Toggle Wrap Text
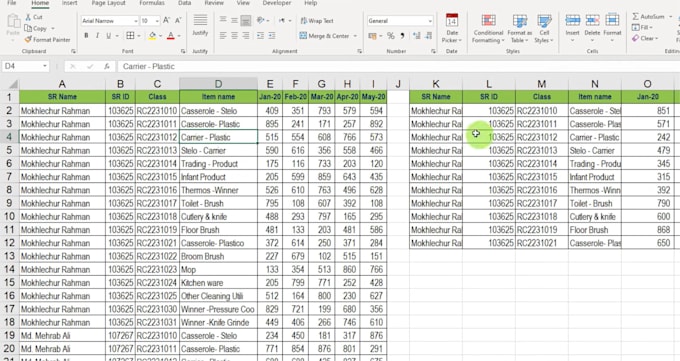The width and height of the screenshot is (680, 361). 317,20
